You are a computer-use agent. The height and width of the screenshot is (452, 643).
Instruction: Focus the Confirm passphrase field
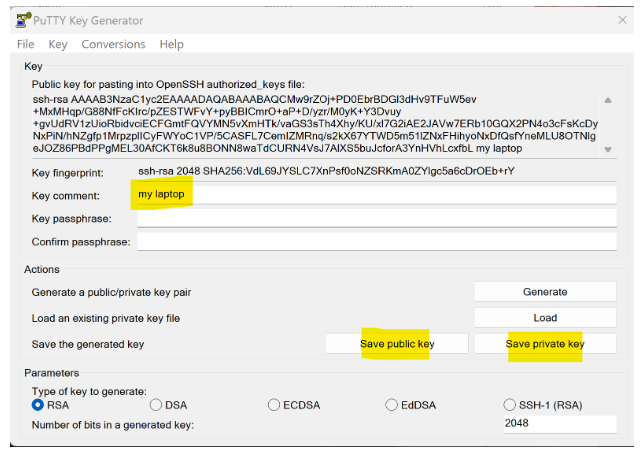(376, 242)
